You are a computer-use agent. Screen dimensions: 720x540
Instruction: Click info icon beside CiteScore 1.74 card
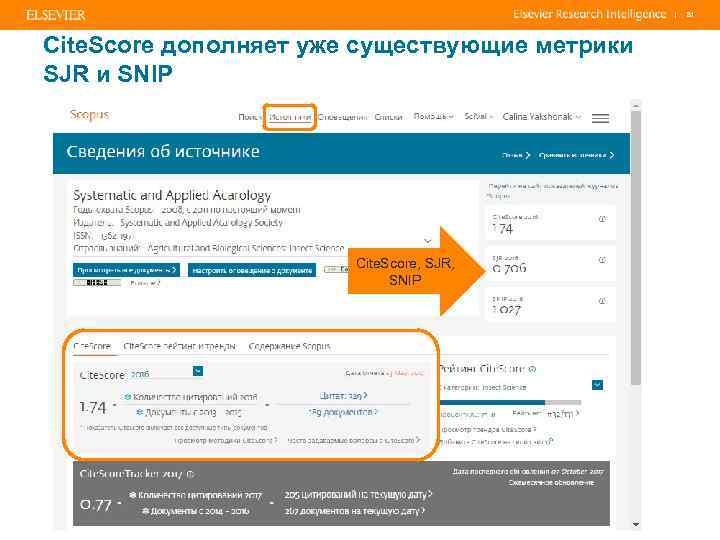[x=602, y=219]
